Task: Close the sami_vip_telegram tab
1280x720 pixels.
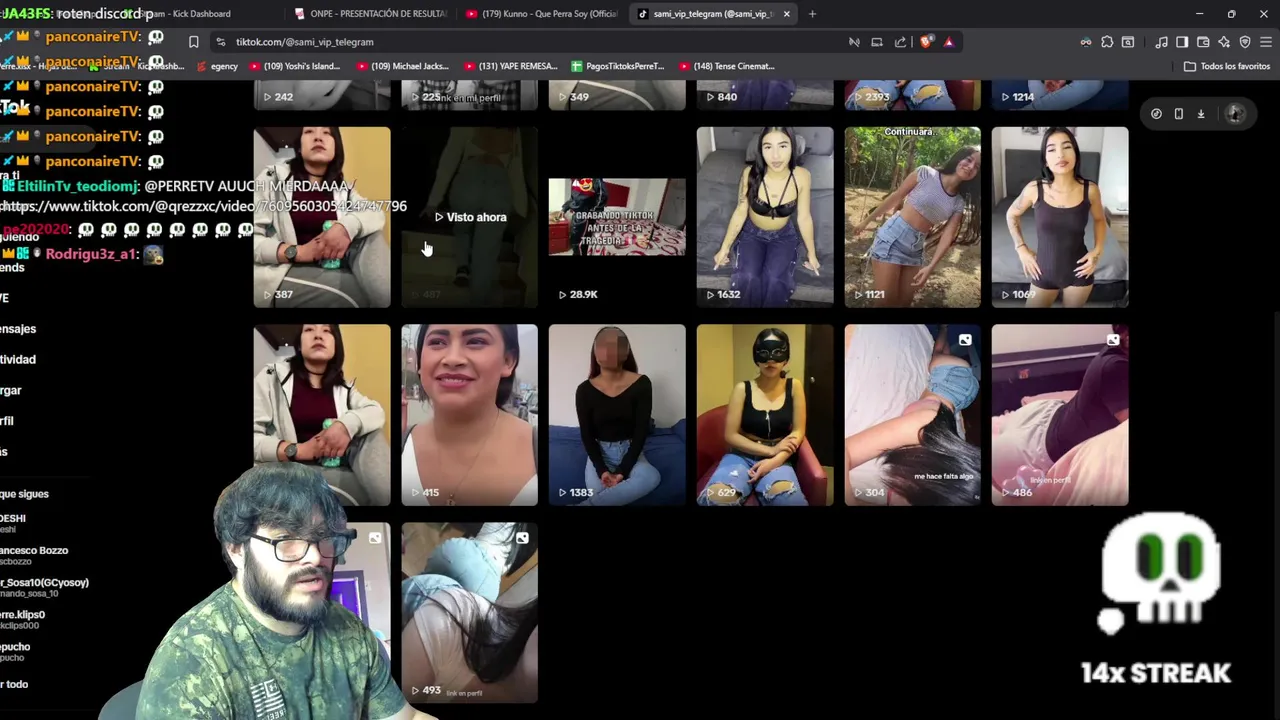Action: tap(786, 14)
